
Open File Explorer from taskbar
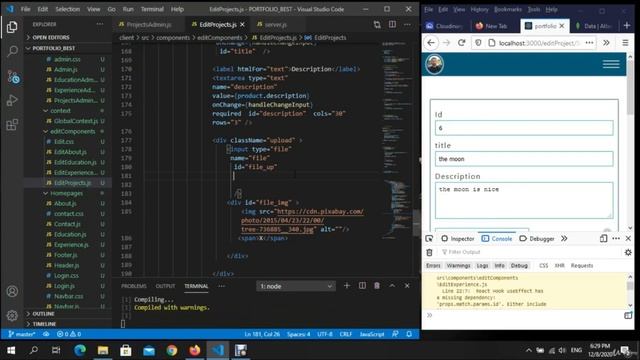(103, 350)
